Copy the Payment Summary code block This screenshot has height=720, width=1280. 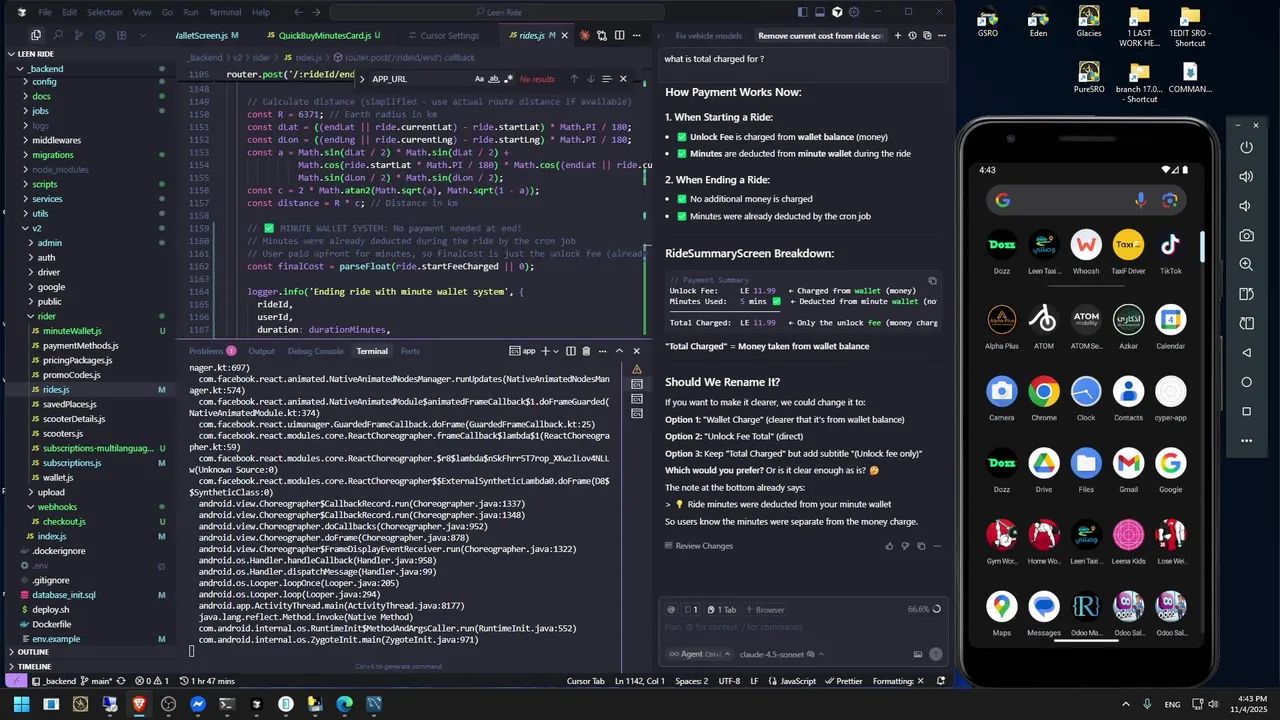(x=932, y=281)
